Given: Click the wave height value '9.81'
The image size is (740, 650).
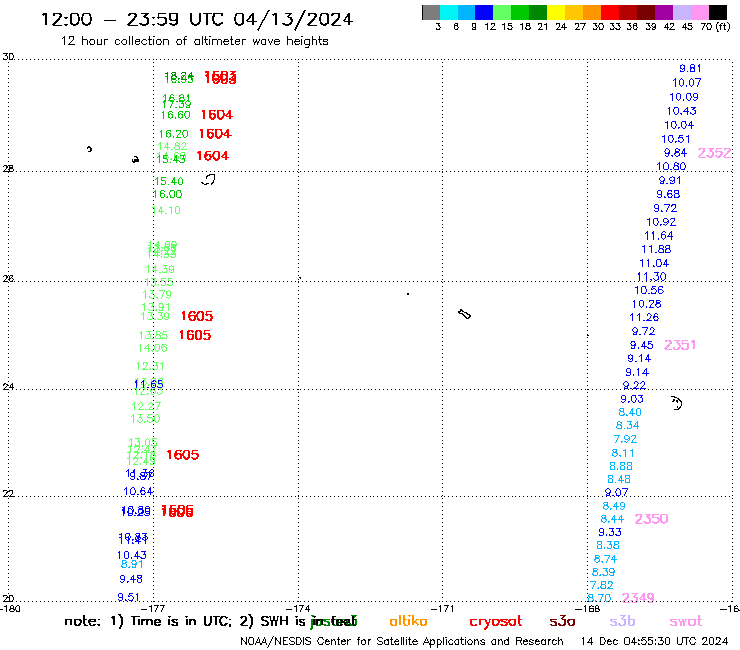Looking at the screenshot, I should coord(690,68).
